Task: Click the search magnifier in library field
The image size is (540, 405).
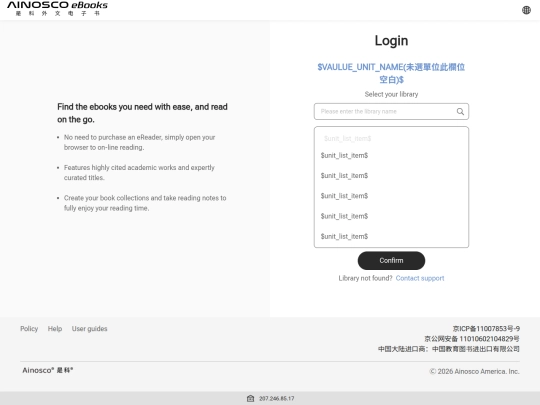Action: 460,112
